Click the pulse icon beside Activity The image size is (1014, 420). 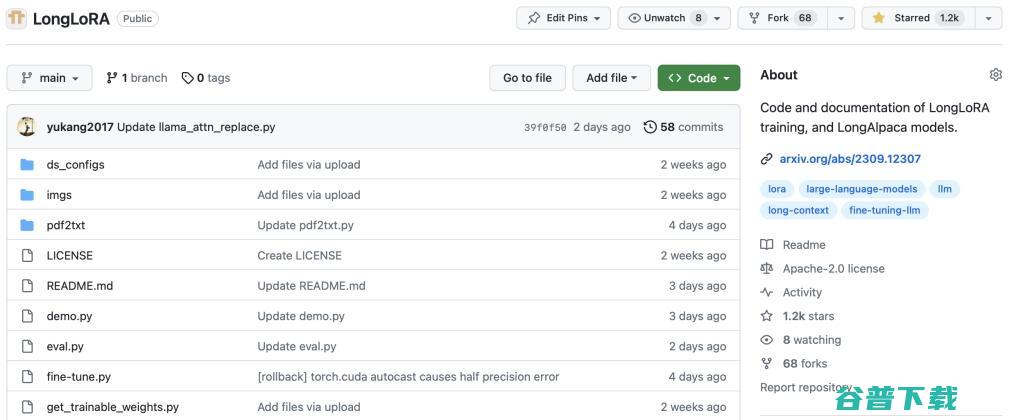pyautogui.click(x=766, y=293)
